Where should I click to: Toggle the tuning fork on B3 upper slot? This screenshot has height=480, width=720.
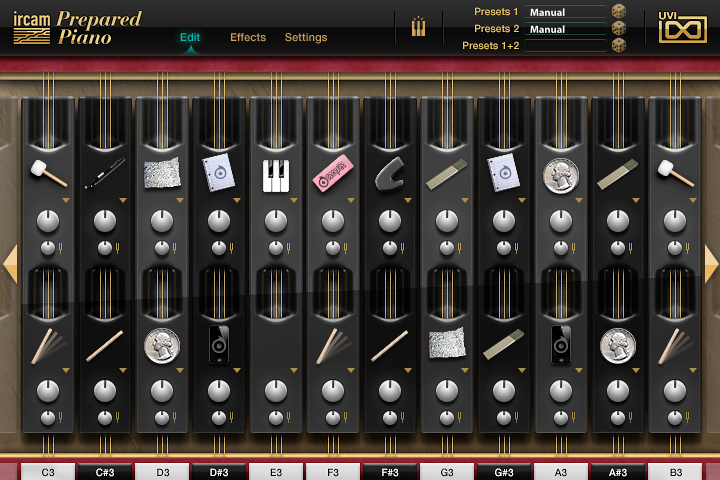pyautogui.click(x=687, y=248)
